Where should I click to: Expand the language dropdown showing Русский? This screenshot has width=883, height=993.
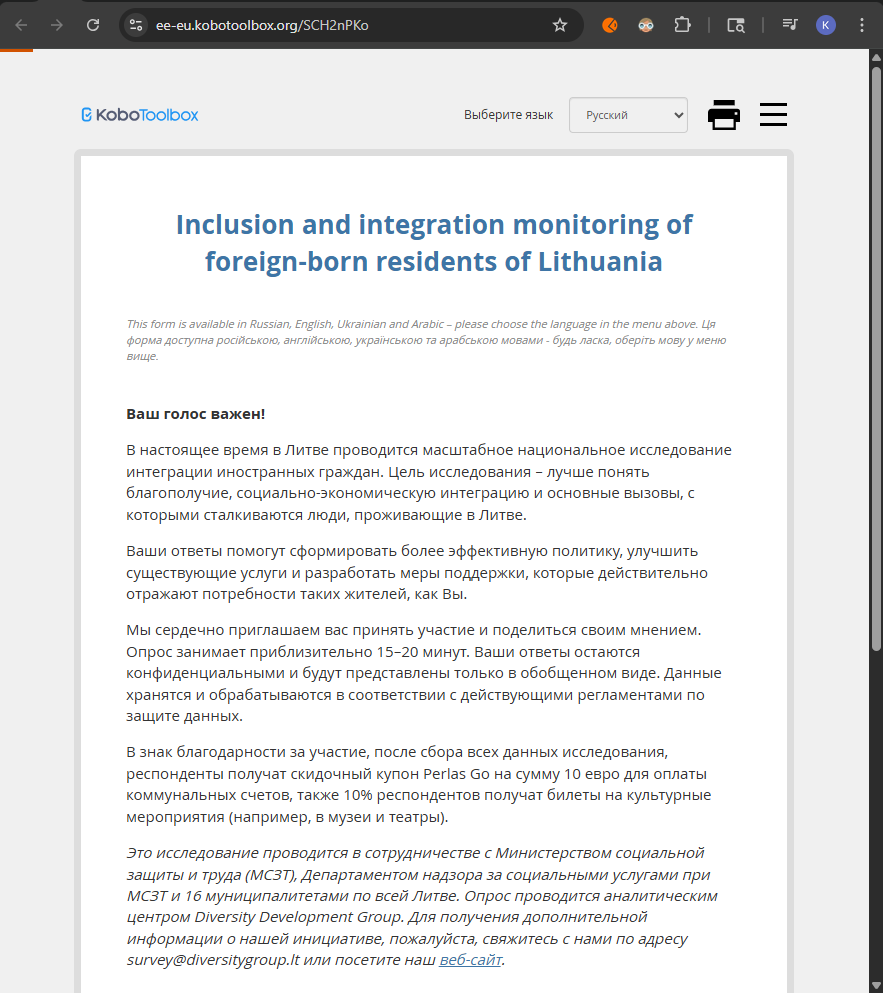click(628, 115)
